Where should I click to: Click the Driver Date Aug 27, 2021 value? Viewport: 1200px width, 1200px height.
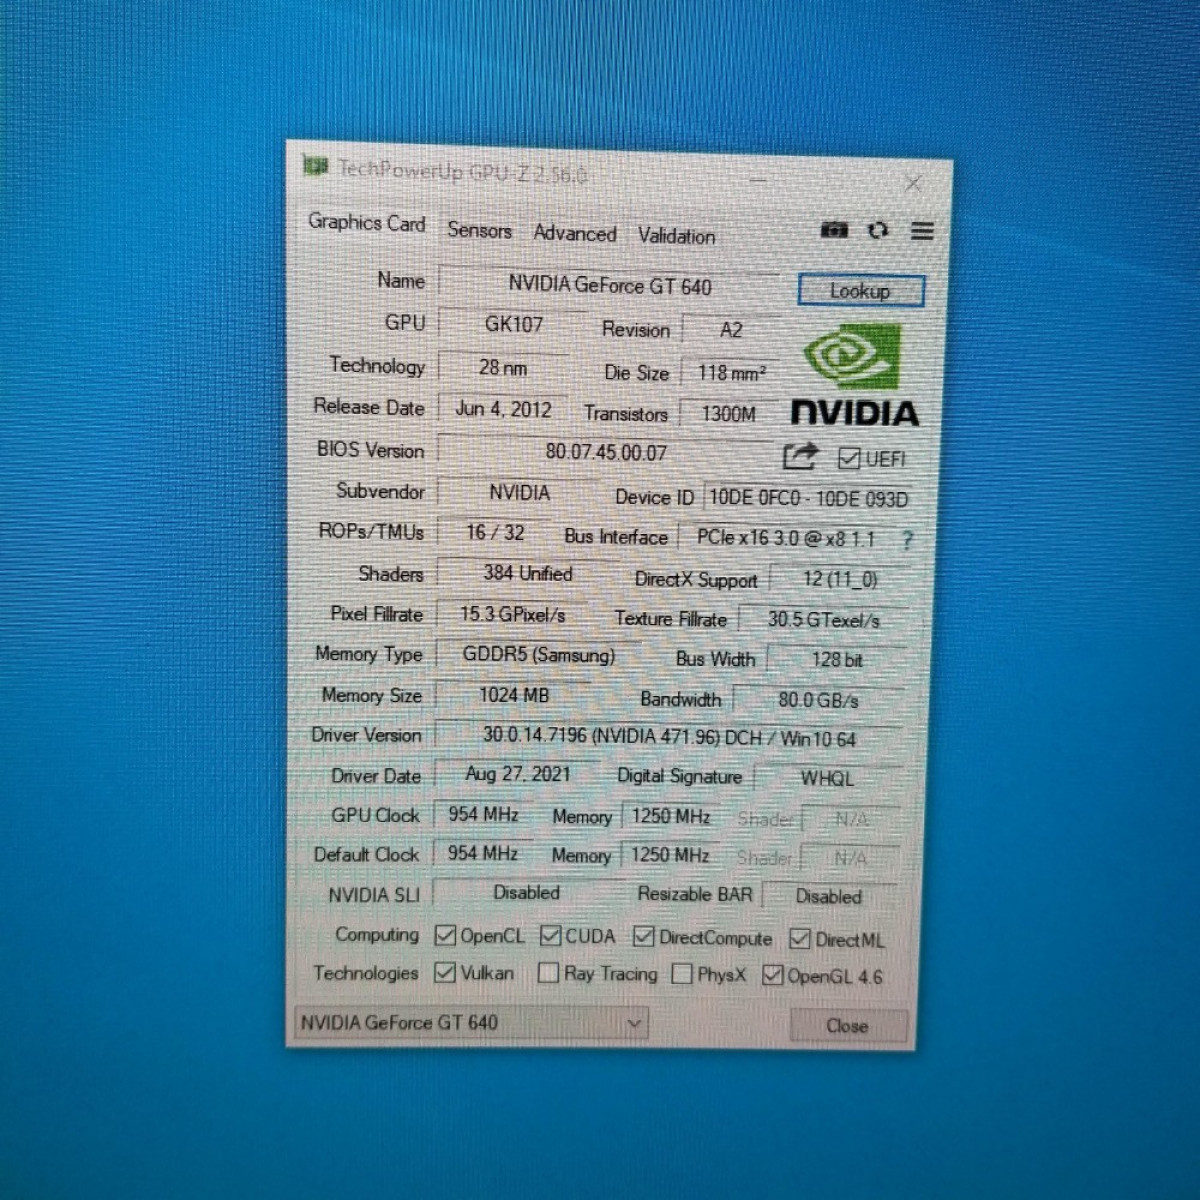[x=517, y=774]
